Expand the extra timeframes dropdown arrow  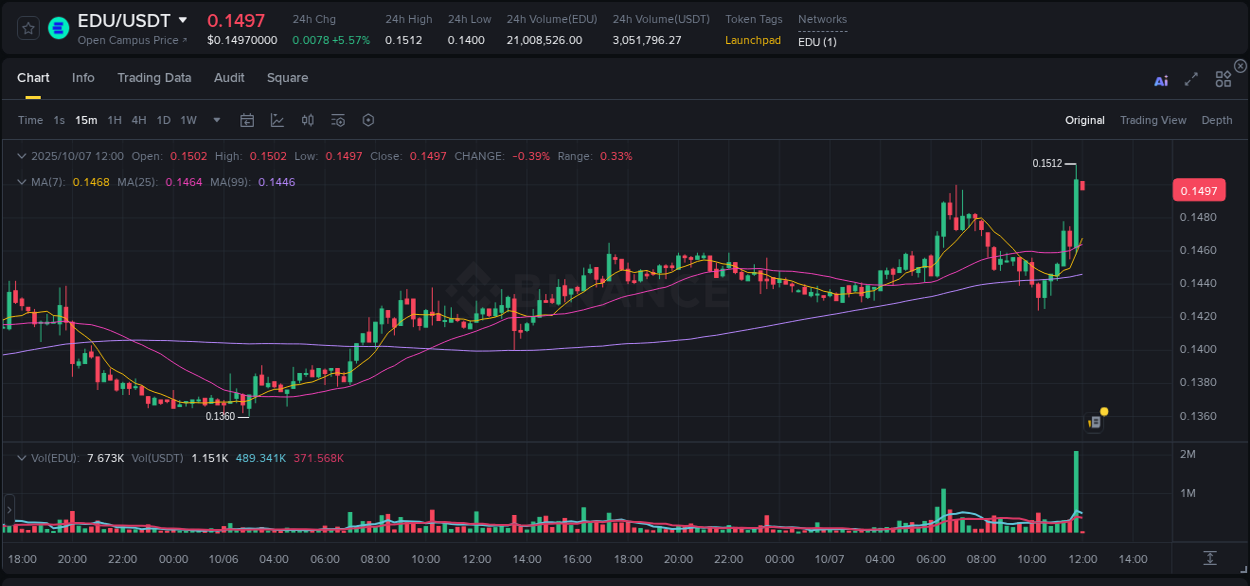click(x=216, y=120)
